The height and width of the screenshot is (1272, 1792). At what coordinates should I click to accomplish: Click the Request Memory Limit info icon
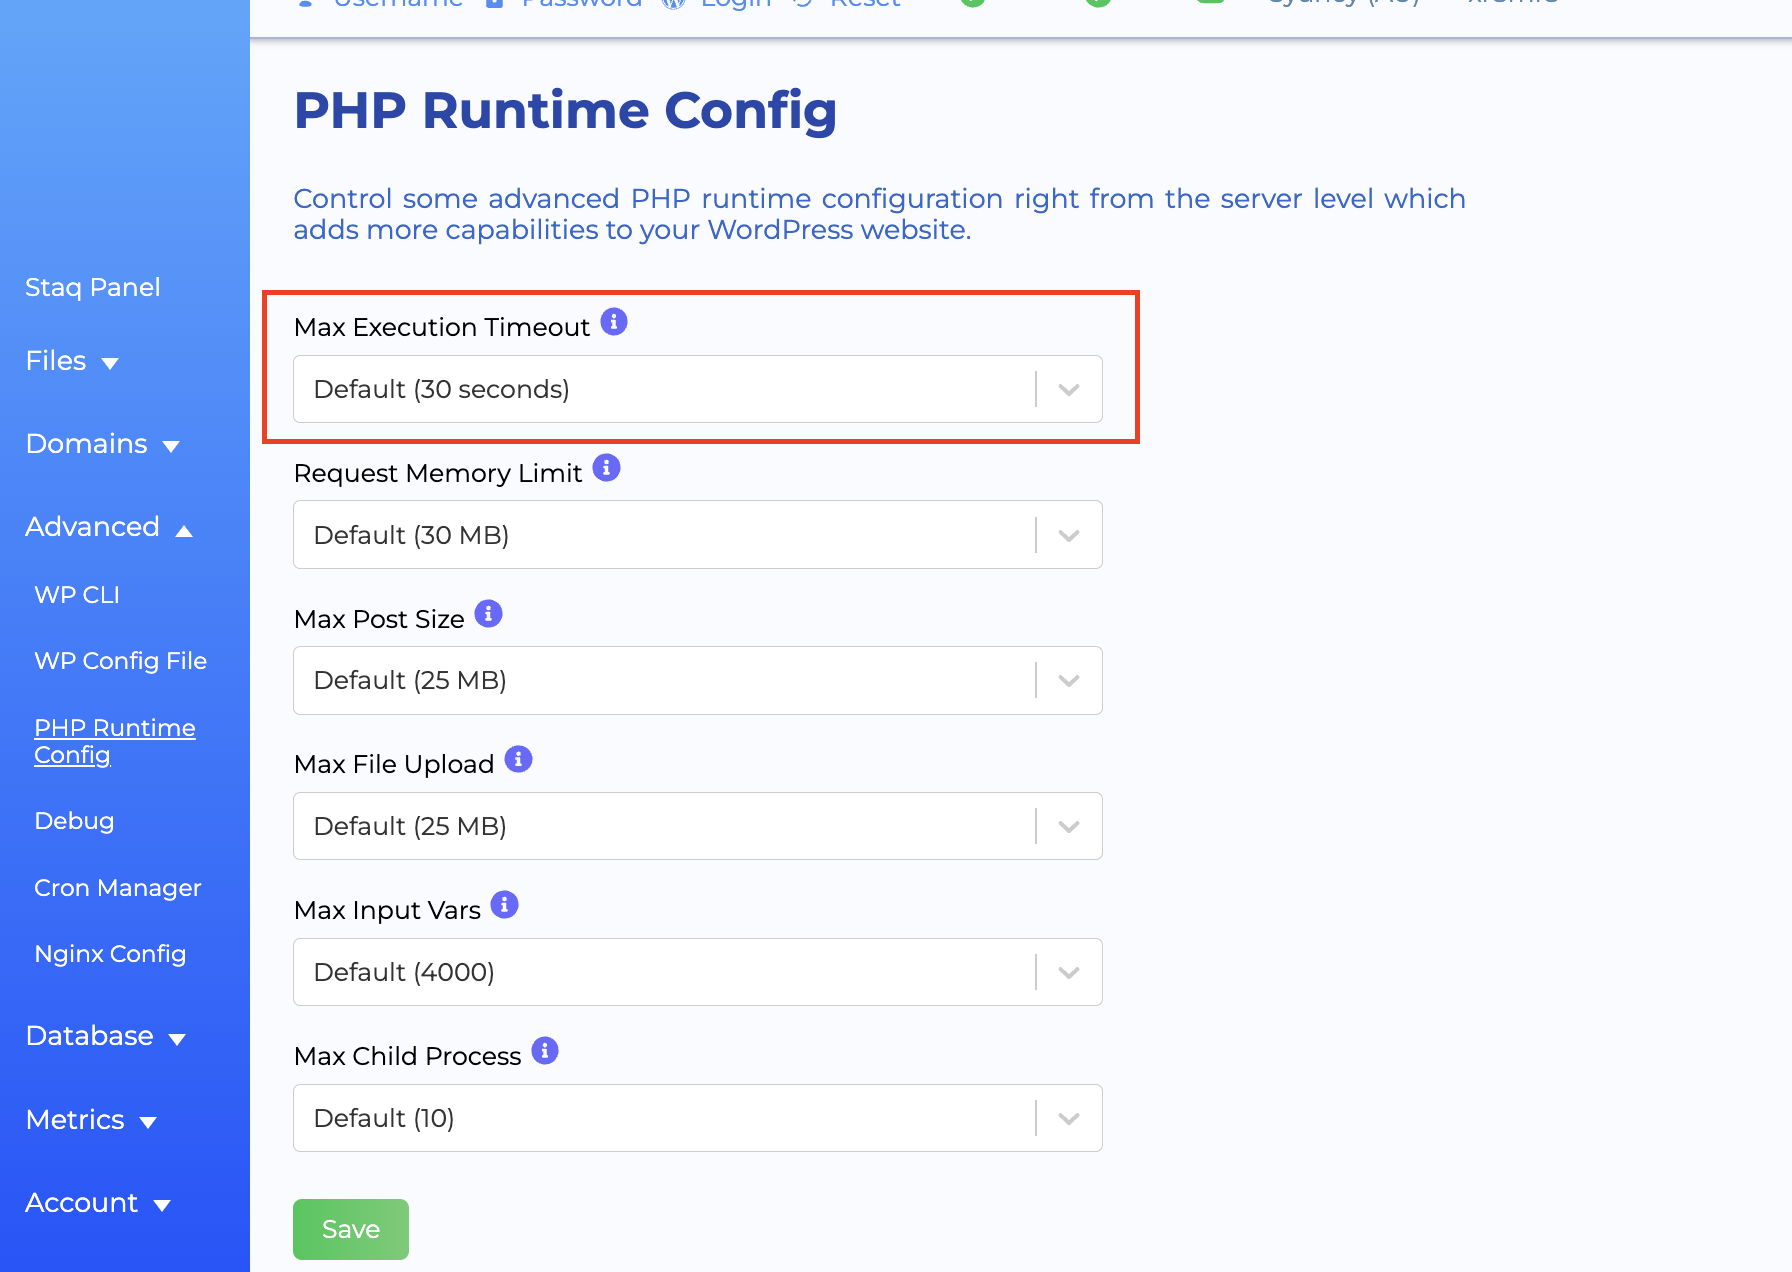pyautogui.click(x=606, y=468)
